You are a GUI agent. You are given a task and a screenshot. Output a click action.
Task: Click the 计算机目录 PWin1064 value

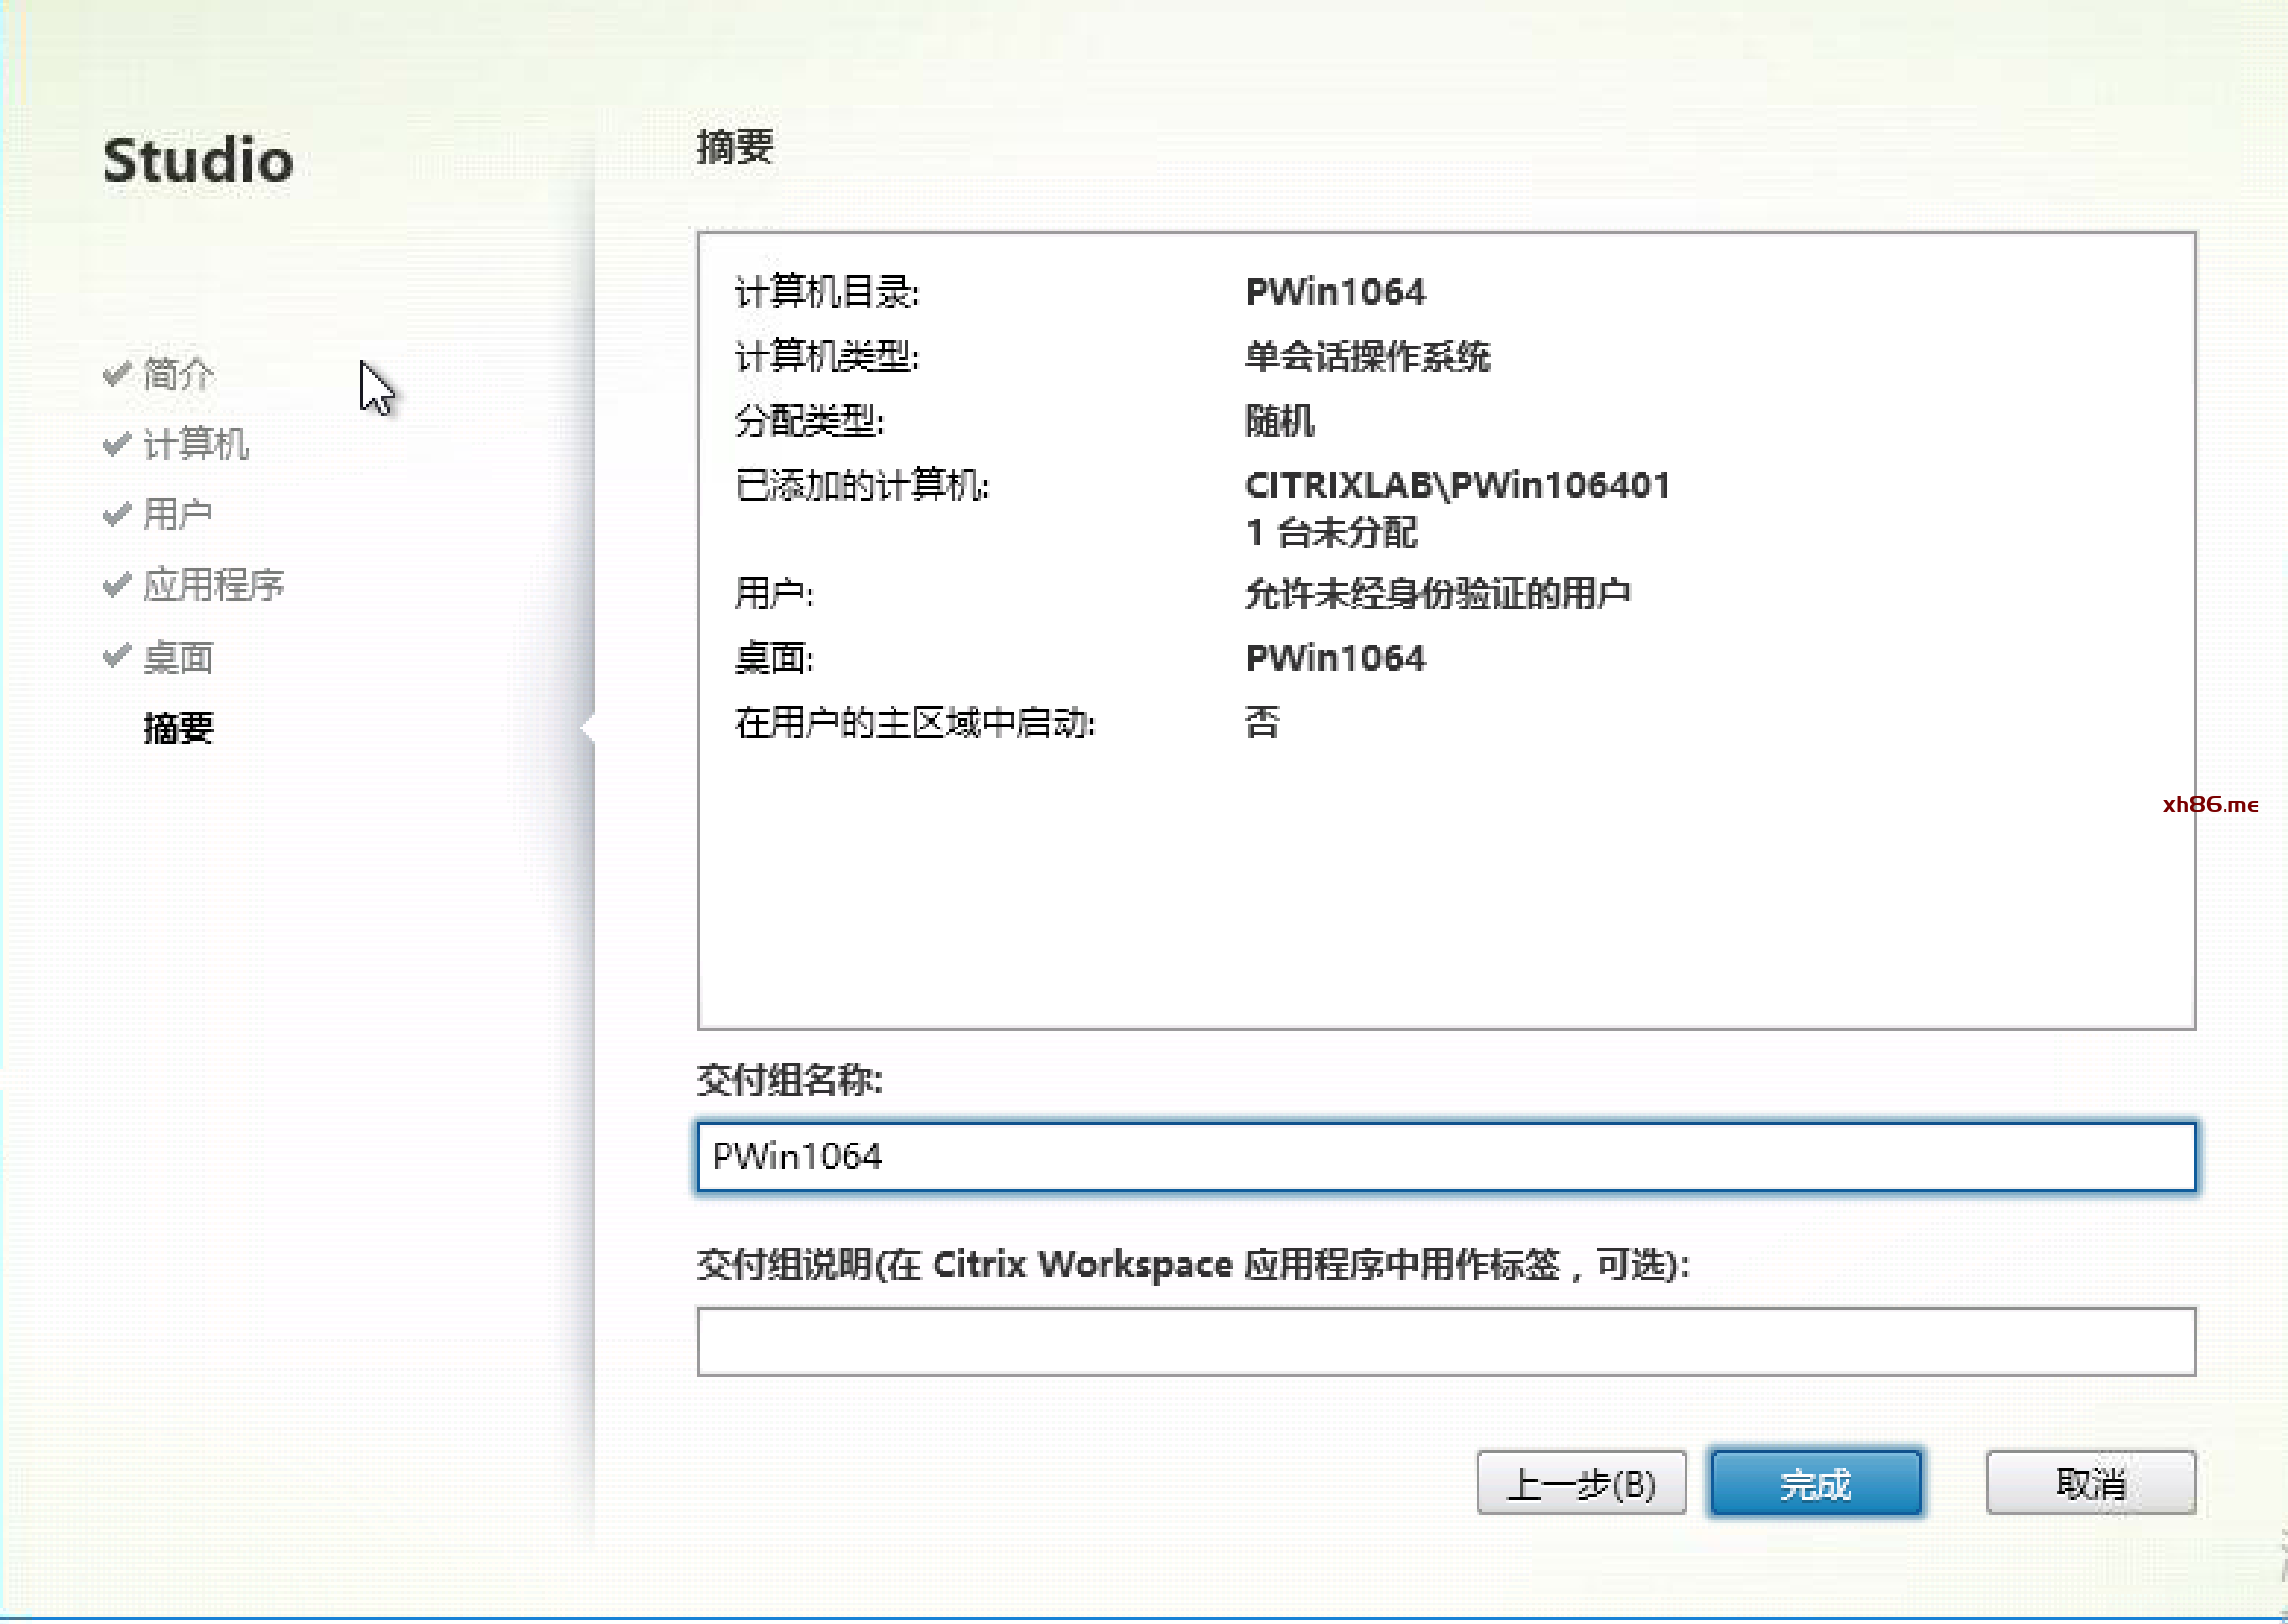pos(1335,292)
